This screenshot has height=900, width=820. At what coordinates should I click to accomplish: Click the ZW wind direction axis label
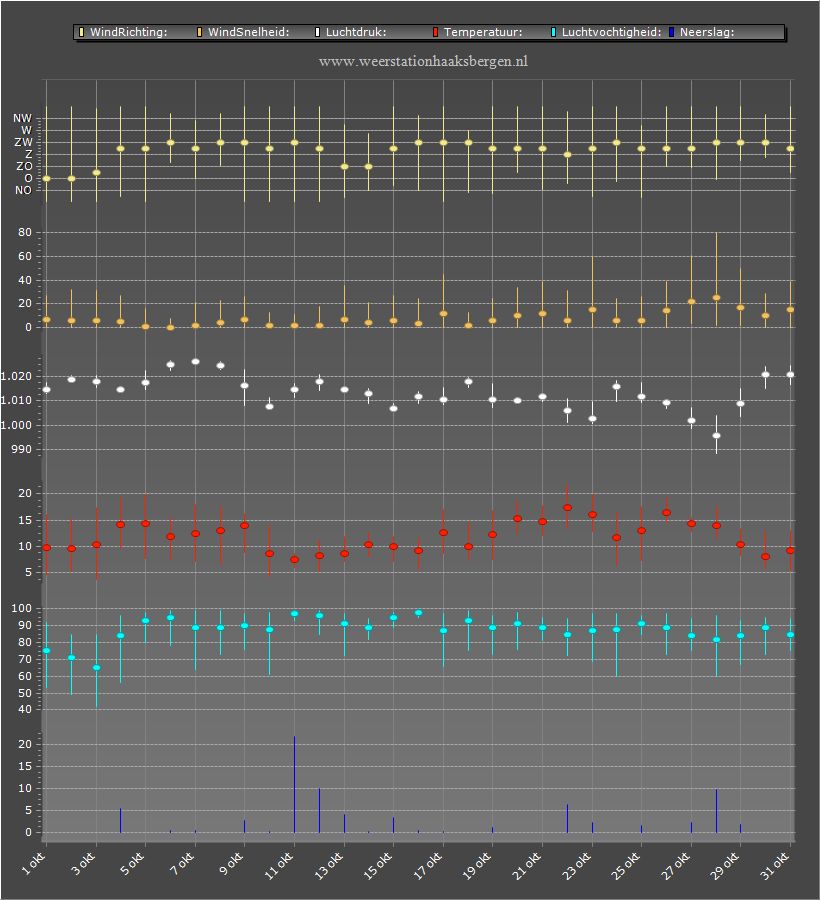tap(24, 142)
